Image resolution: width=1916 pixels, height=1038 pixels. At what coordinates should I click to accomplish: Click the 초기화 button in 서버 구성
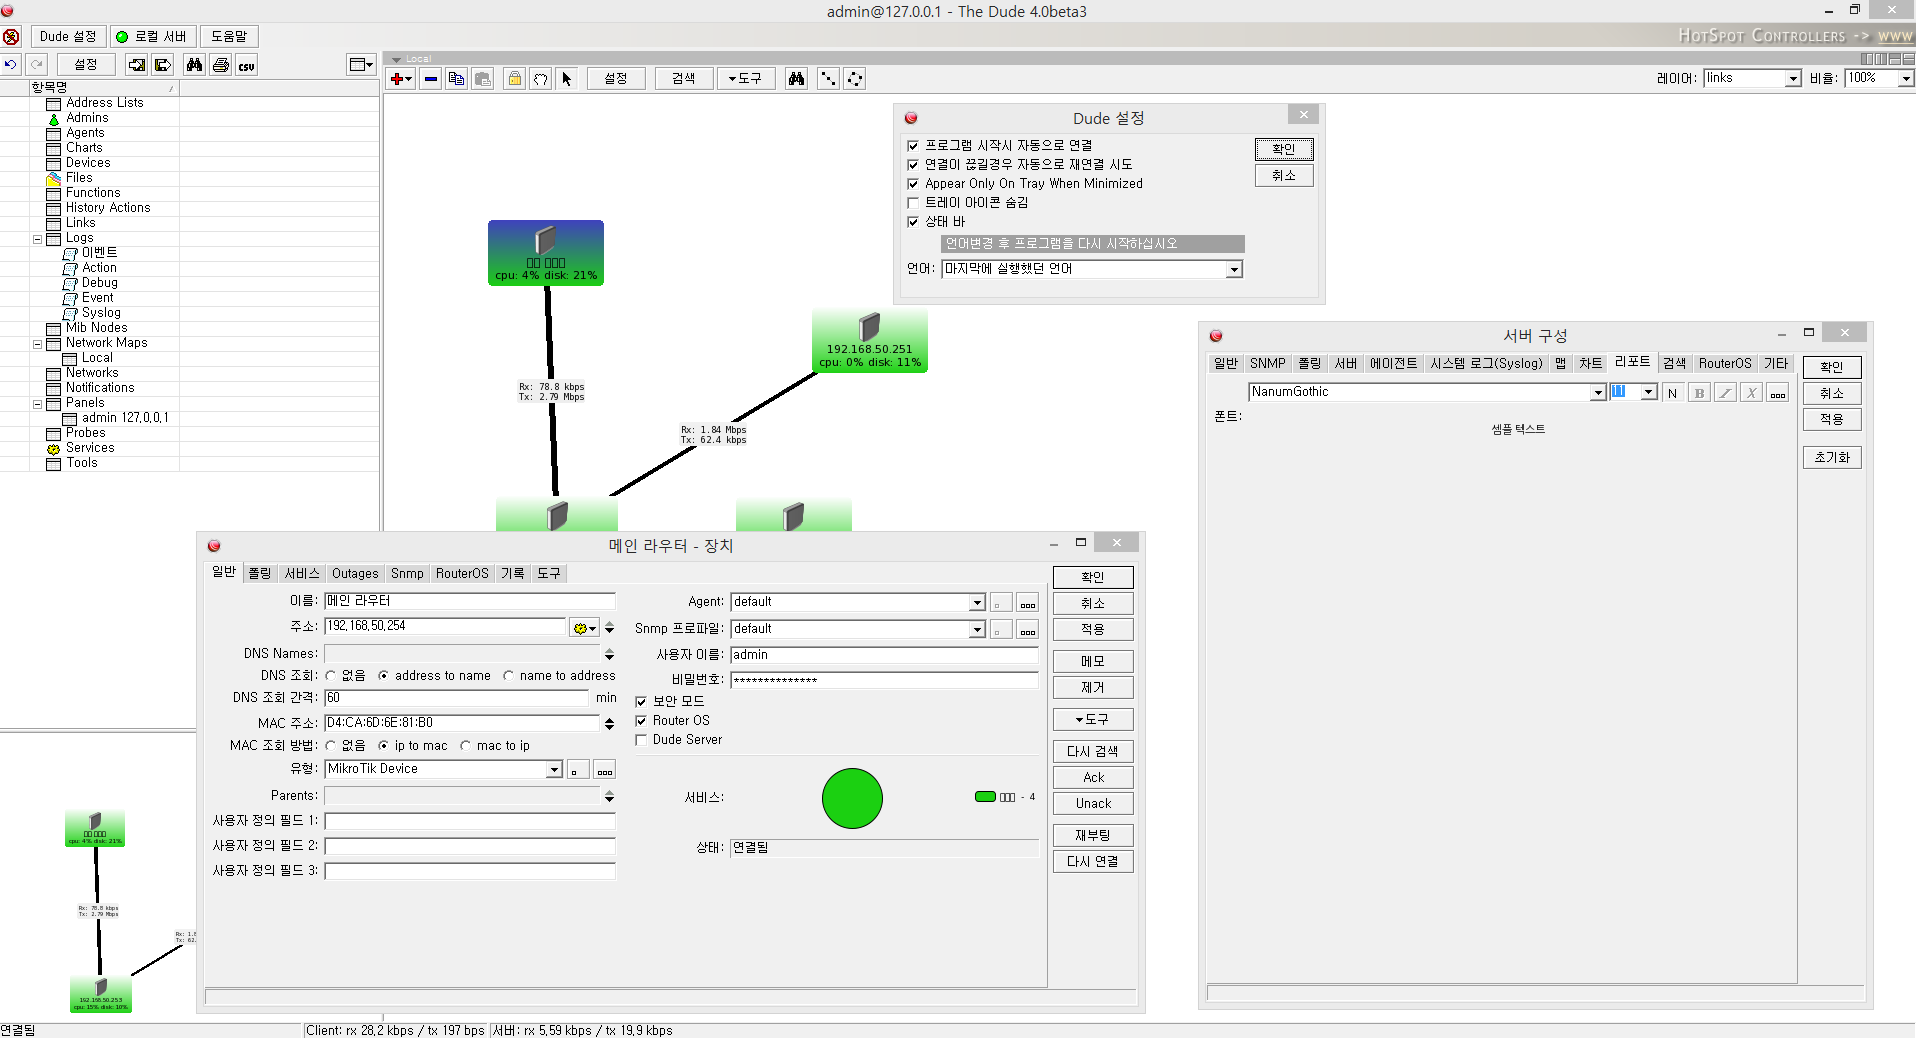pos(1832,458)
